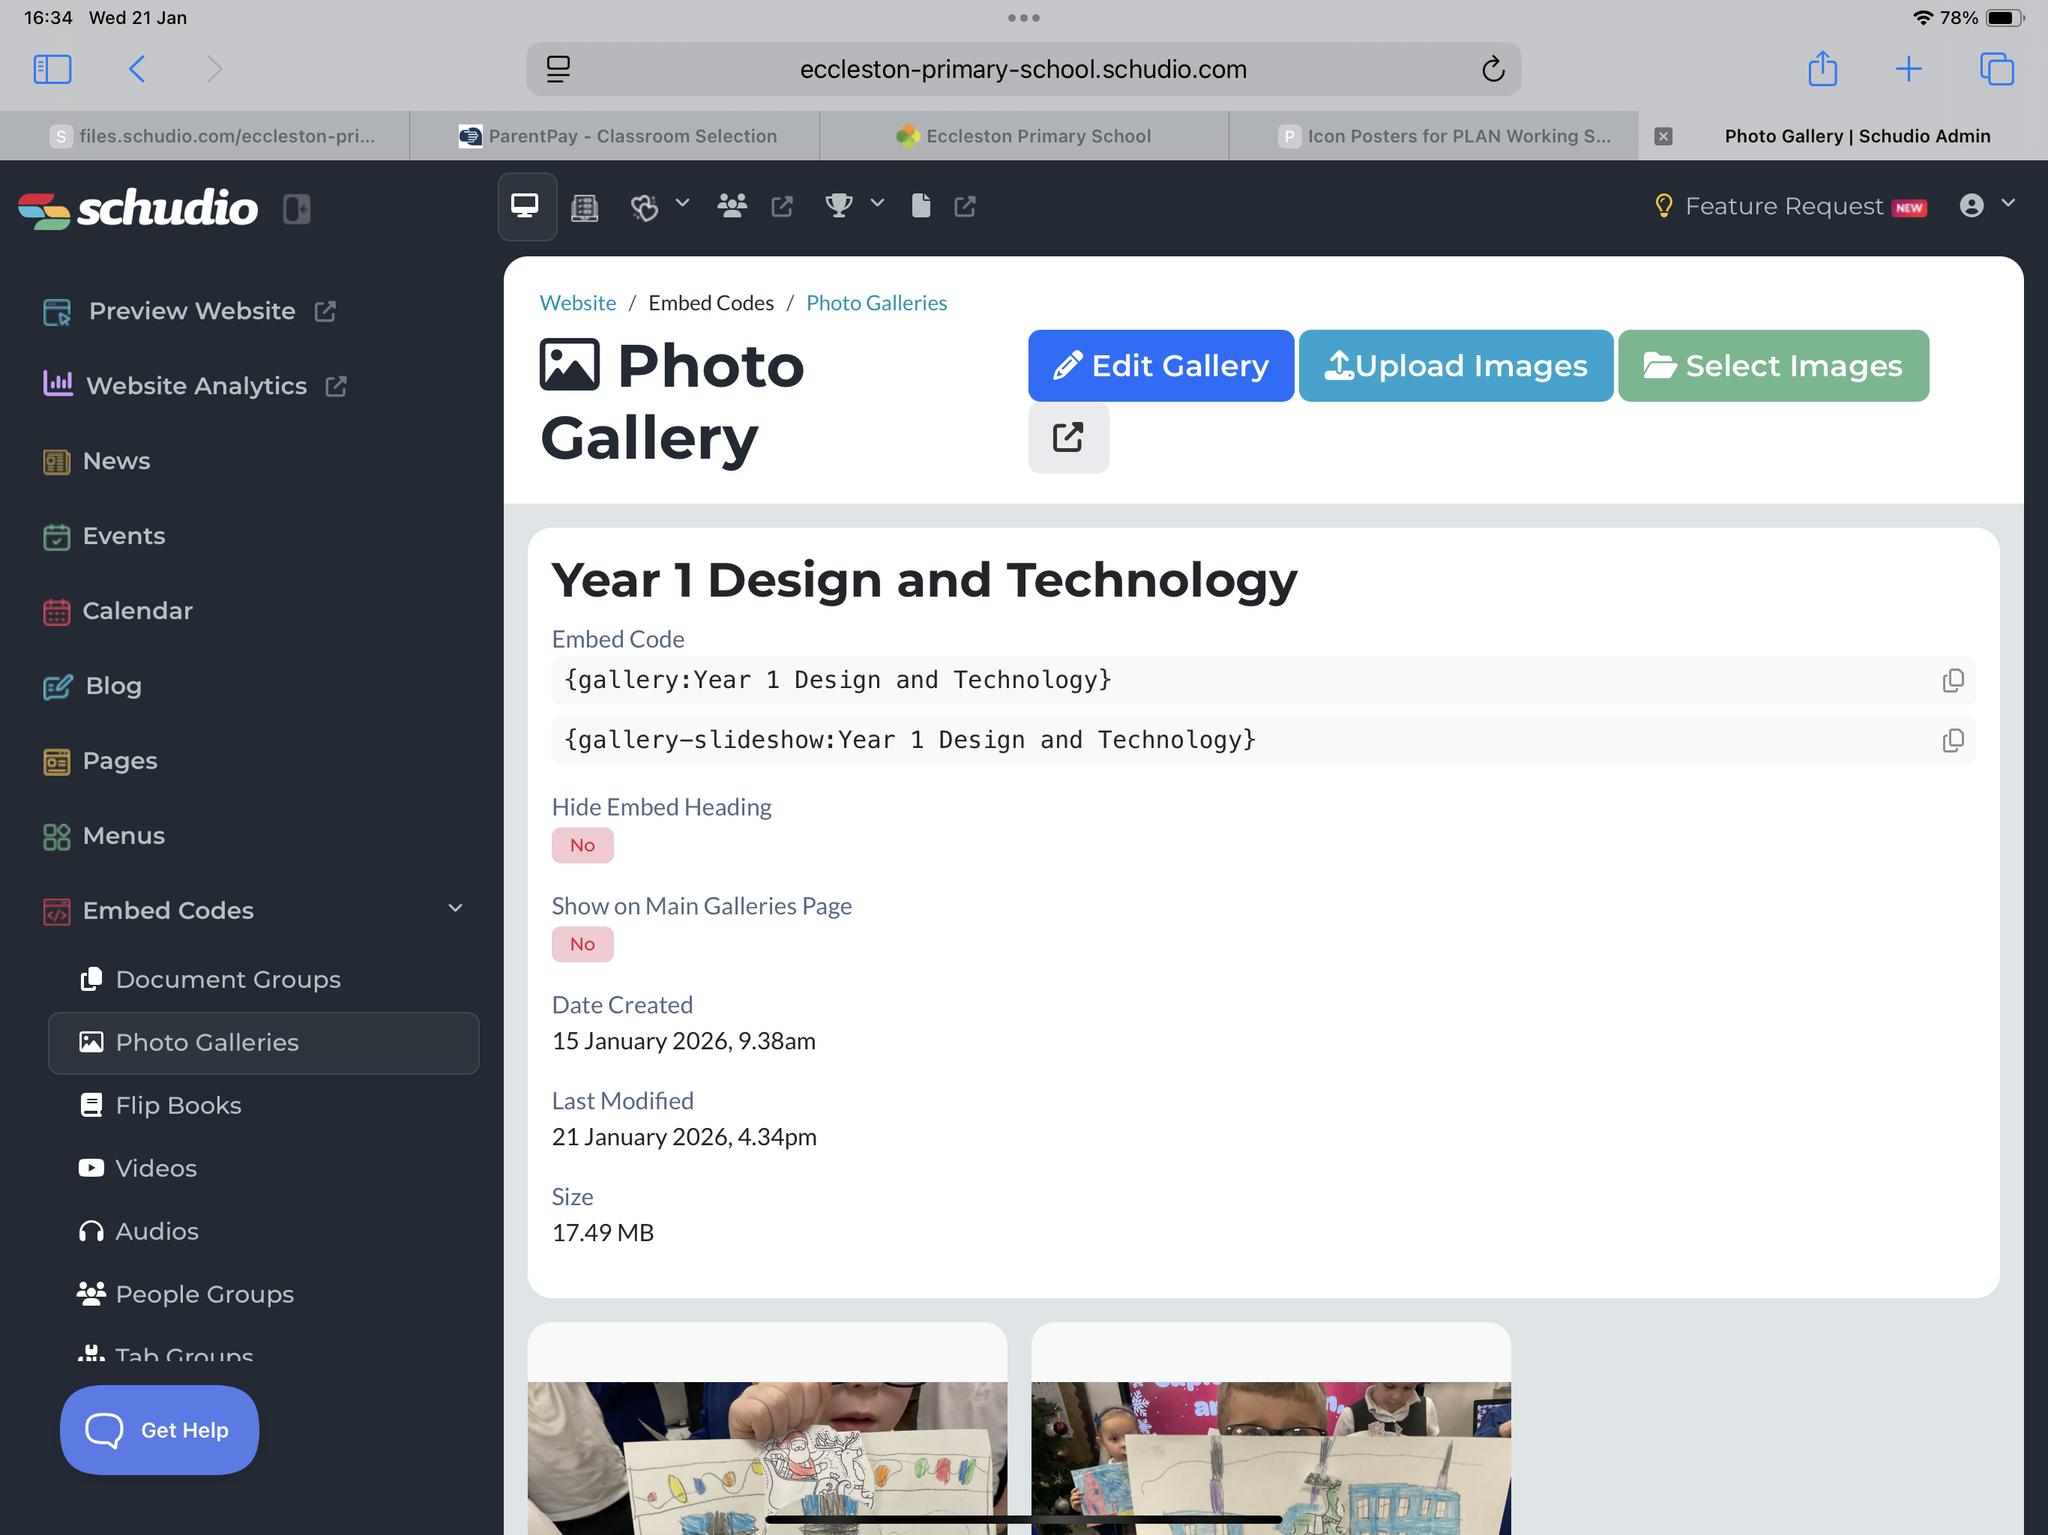Viewport: 2048px width, 1535px height.
Task: Click the Upload Images button
Action: click(x=1455, y=366)
